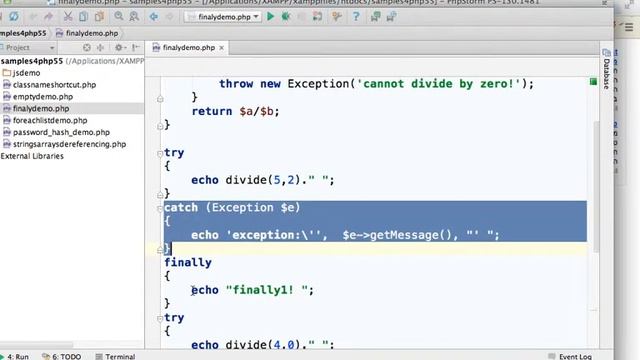This screenshot has width=640, height=360.
Task: Click the Forward navigation arrow
Action: click(x=169, y=17)
